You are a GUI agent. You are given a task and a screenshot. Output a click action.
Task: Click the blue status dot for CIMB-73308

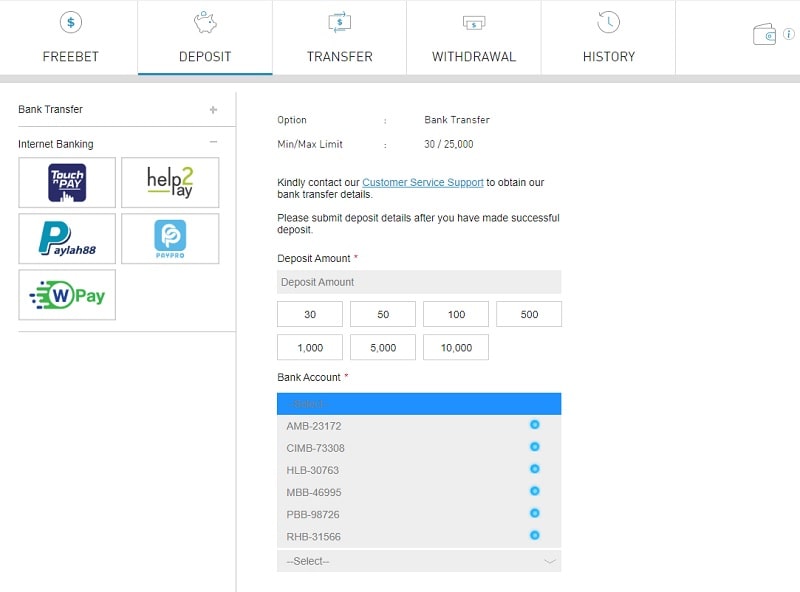click(535, 447)
